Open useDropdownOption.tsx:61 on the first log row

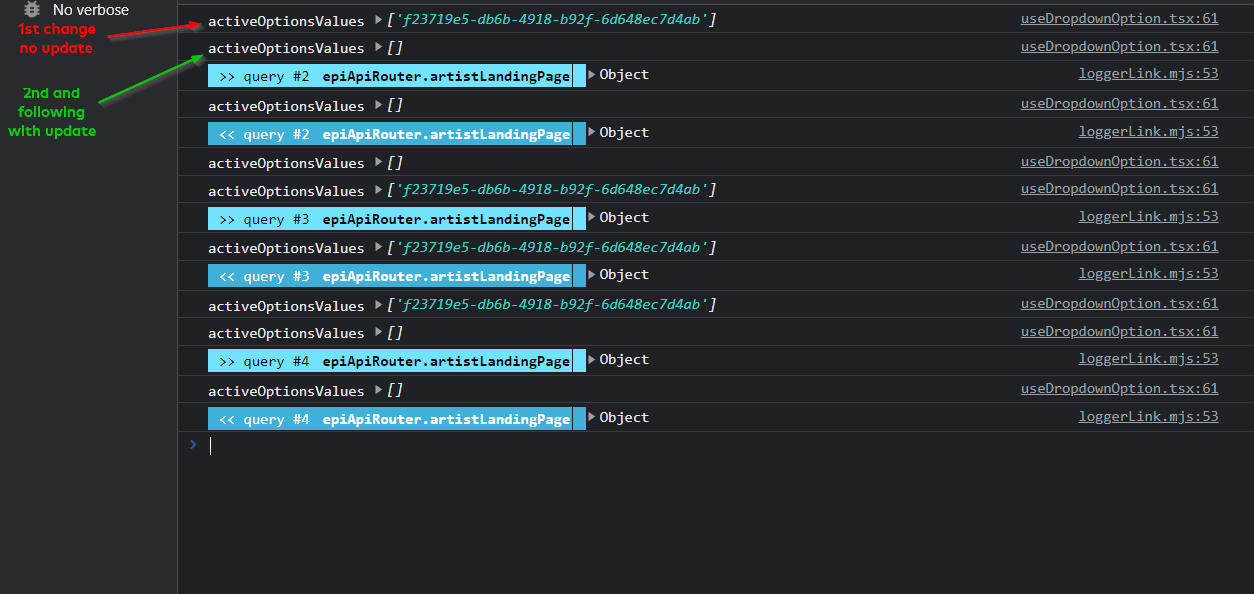[1119, 18]
